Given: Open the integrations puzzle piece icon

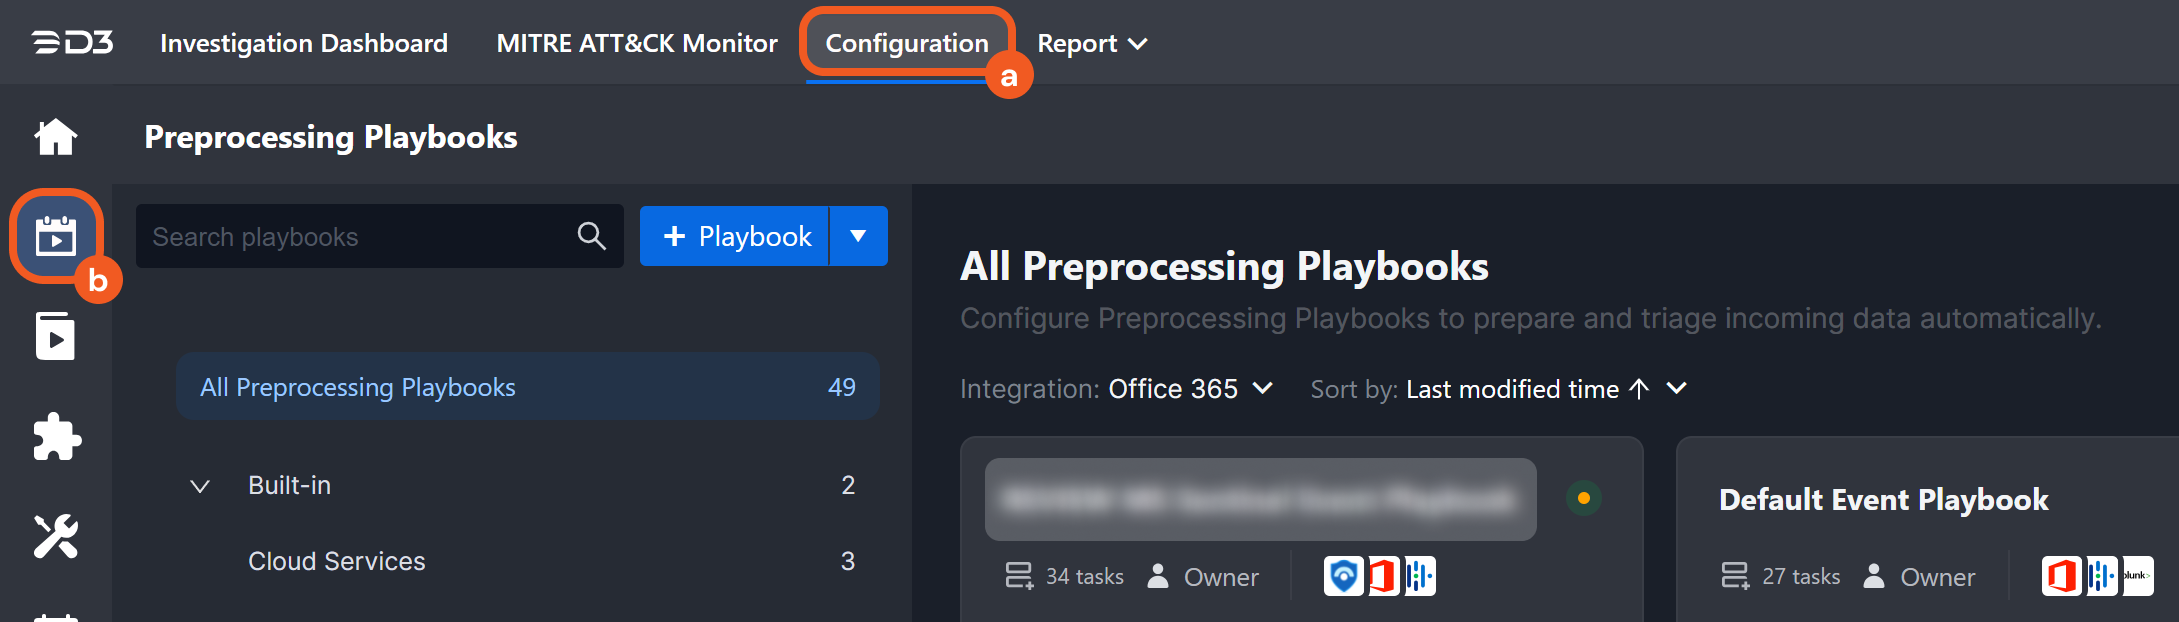Looking at the screenshot, I should (56, 437).
